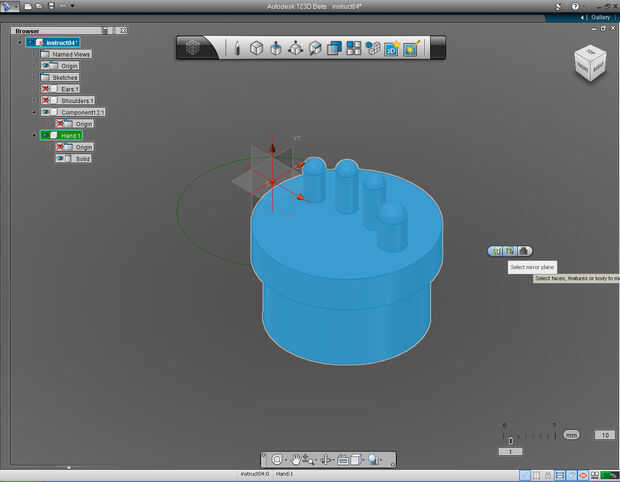This screenshot has width=620, height=482.
Task: Close the Browser panel
Action: (123, 30)
